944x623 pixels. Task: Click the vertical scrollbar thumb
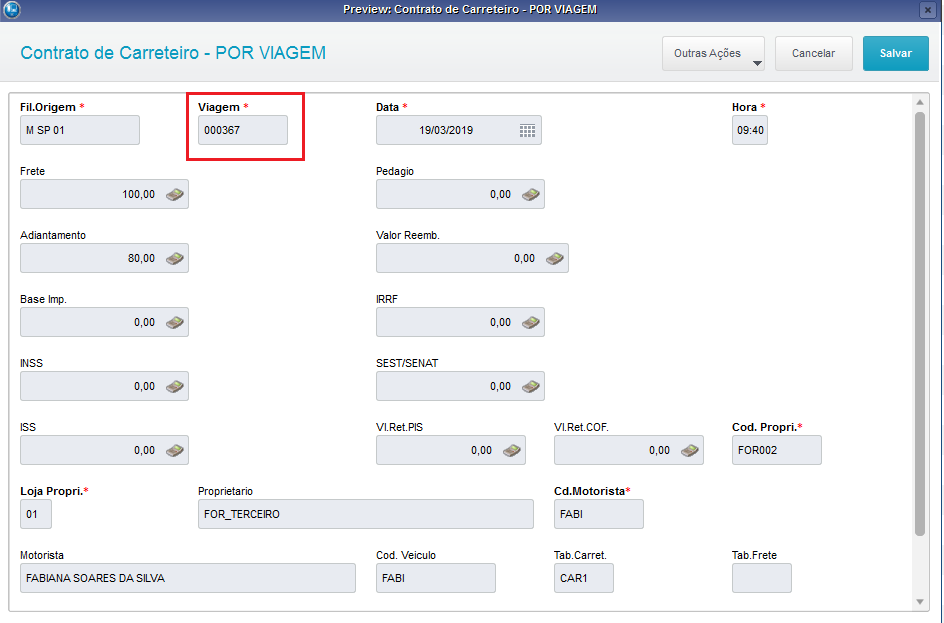(920, 324)
